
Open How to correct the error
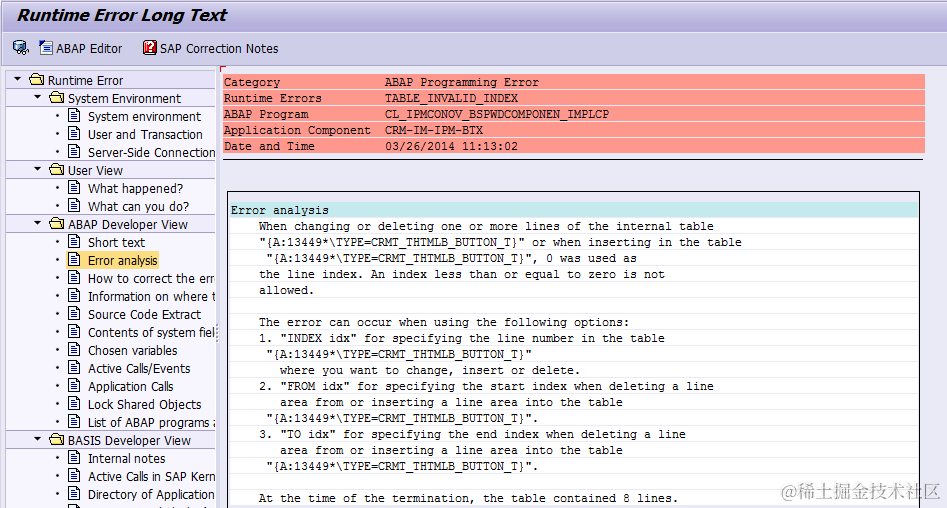click(x=151, y=278)
